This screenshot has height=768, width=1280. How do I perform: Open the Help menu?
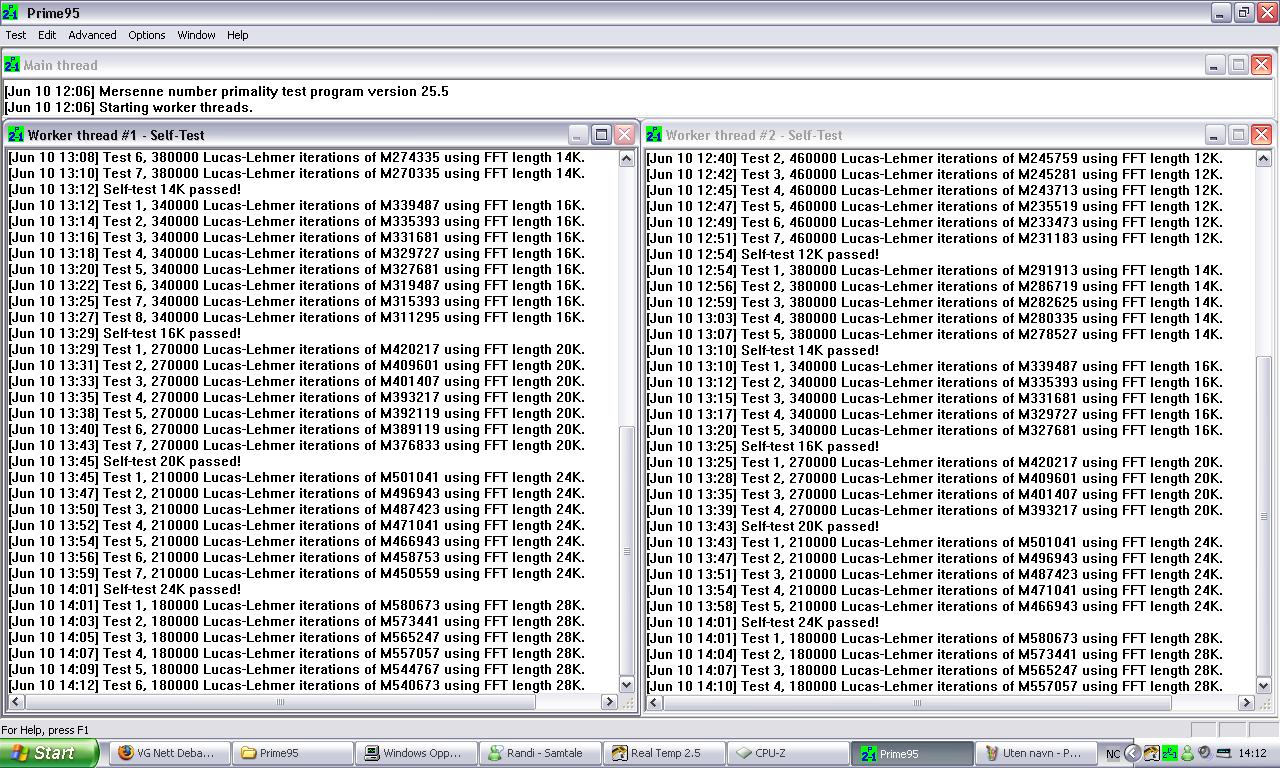(x=237, y=35)
